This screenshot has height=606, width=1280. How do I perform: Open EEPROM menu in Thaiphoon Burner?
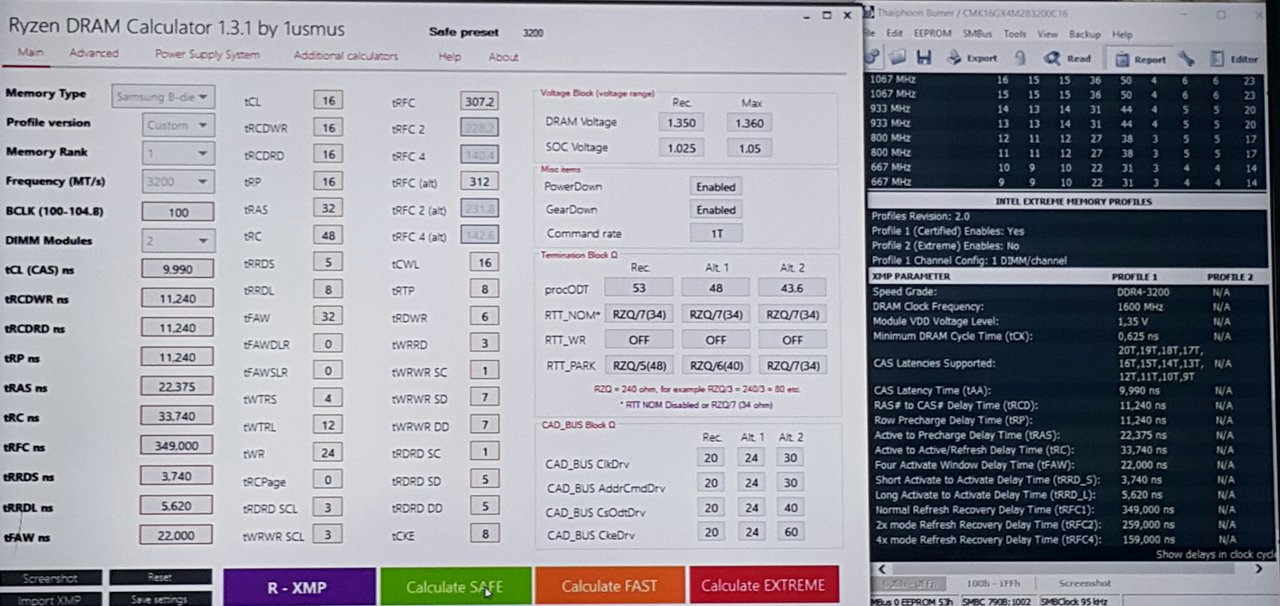click(932, 34)
